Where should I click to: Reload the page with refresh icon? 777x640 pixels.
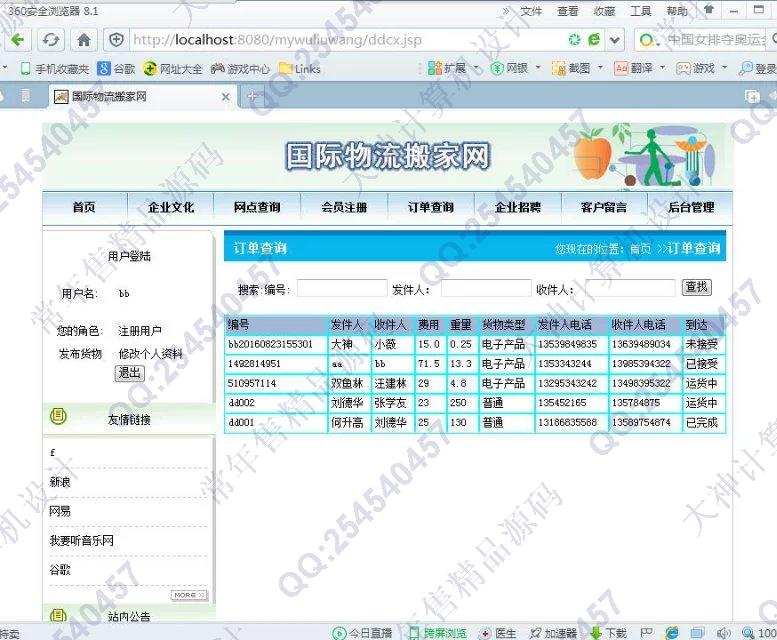pyautogui.click(x=51, y=40)
